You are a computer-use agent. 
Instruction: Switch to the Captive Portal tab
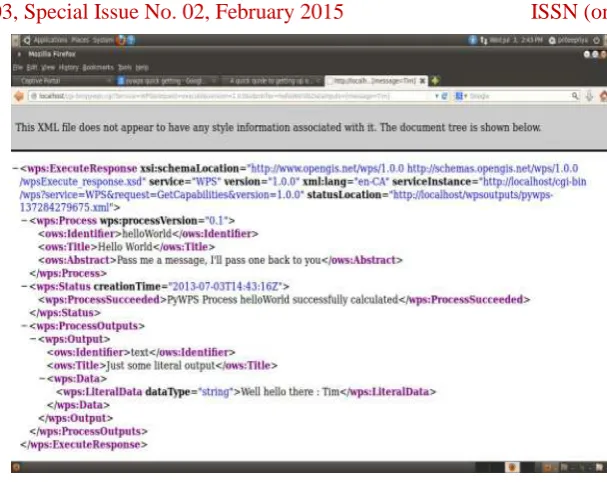(x=63, y=81)
